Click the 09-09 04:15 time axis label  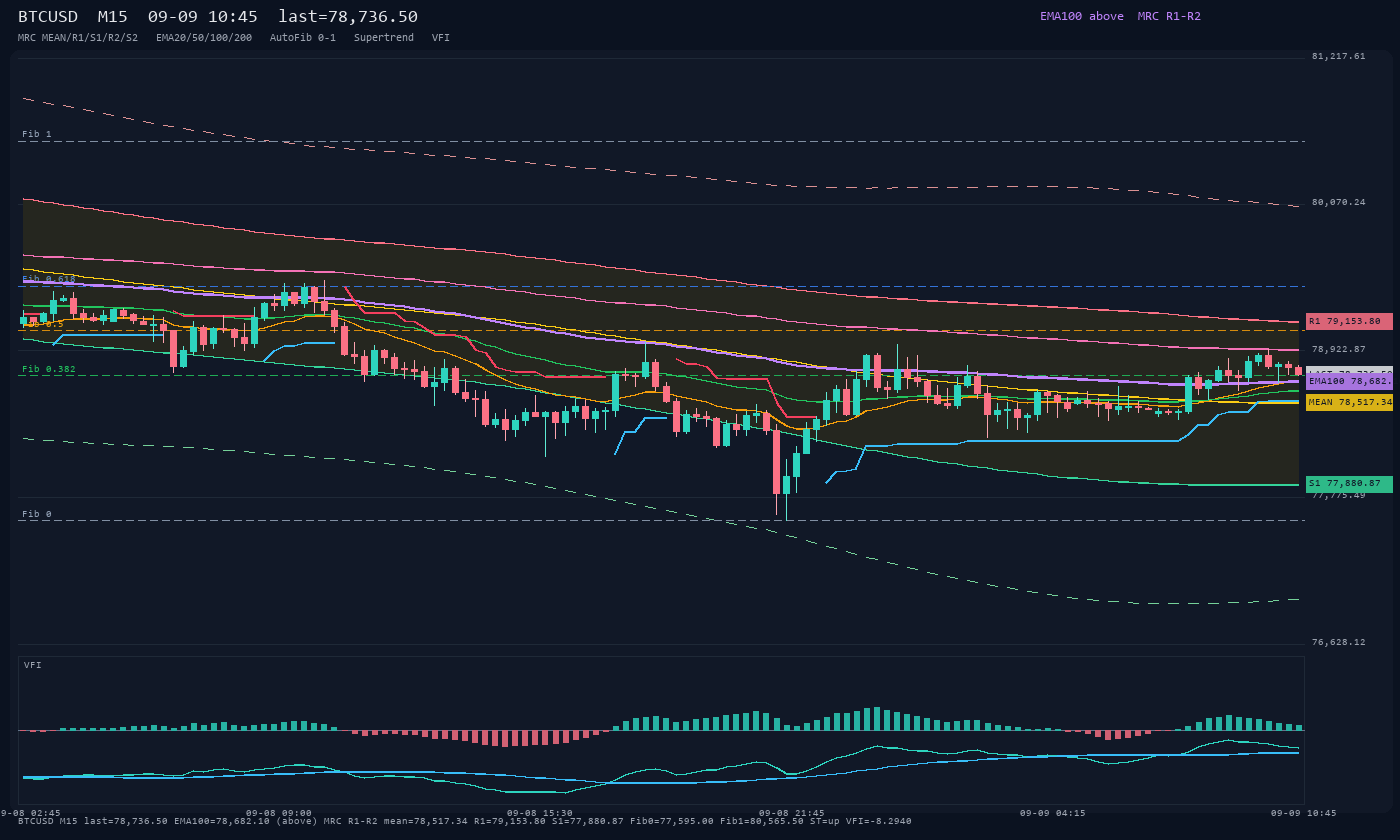coord(1053,813)
